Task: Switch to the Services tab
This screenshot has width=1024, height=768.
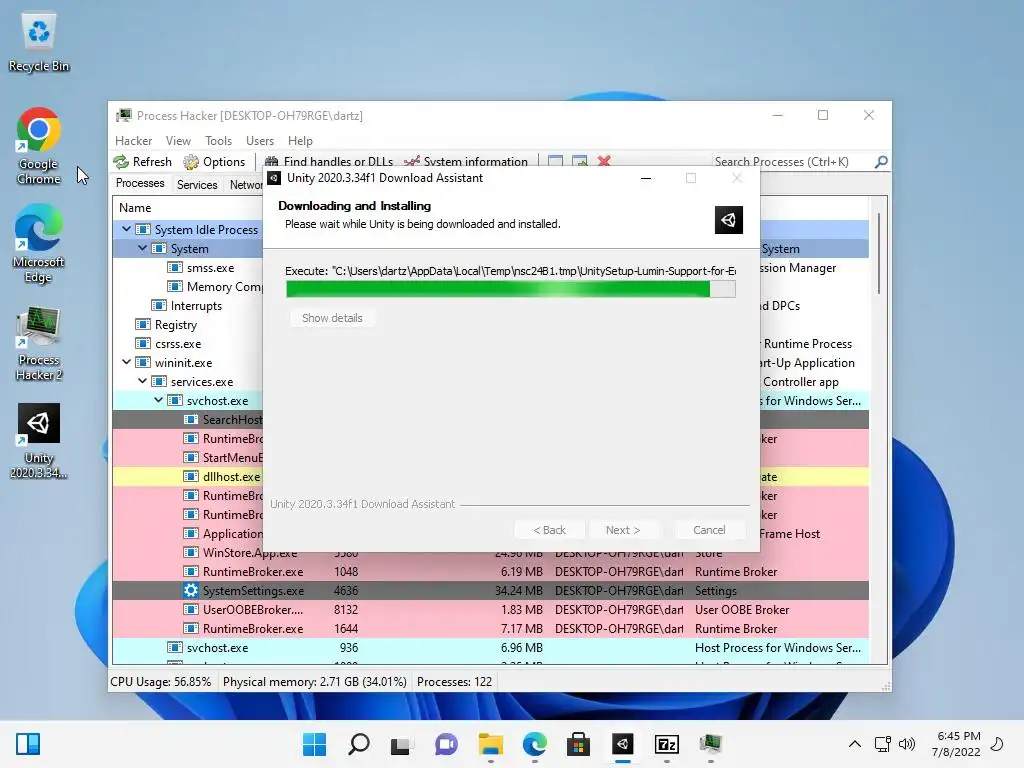Action: coord(197,185)
